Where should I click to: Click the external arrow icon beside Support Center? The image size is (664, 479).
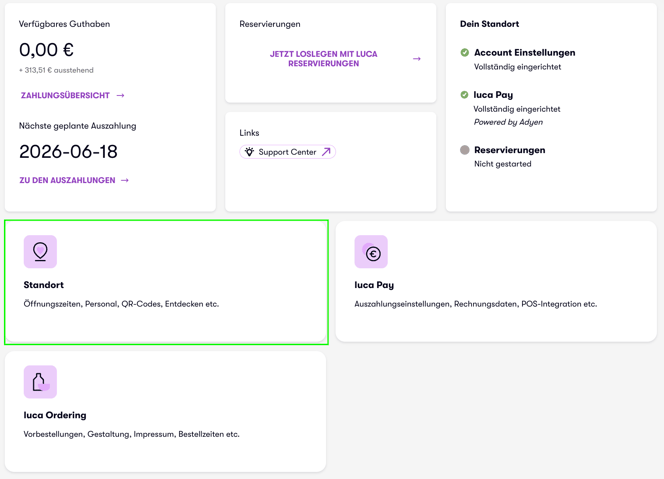point(326,152)
